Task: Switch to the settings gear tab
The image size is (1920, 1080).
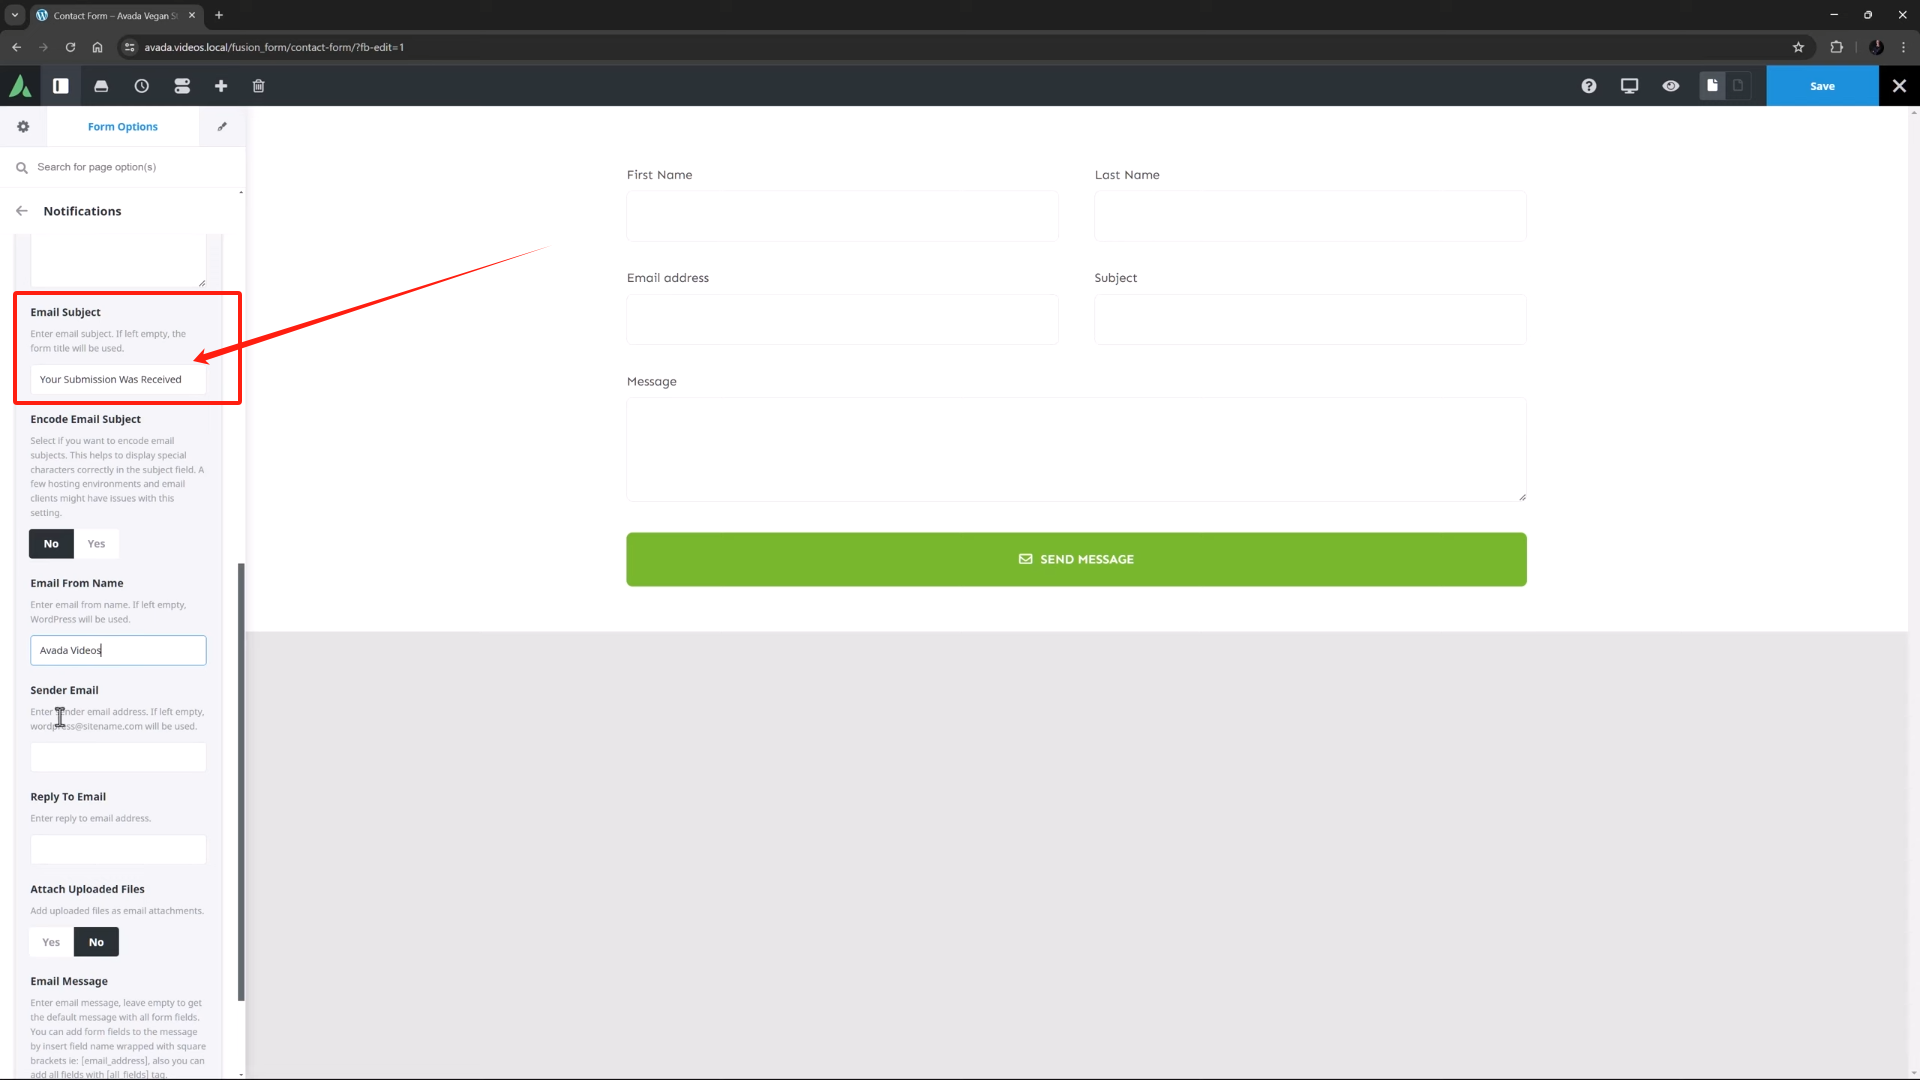Action: (23, 127)
